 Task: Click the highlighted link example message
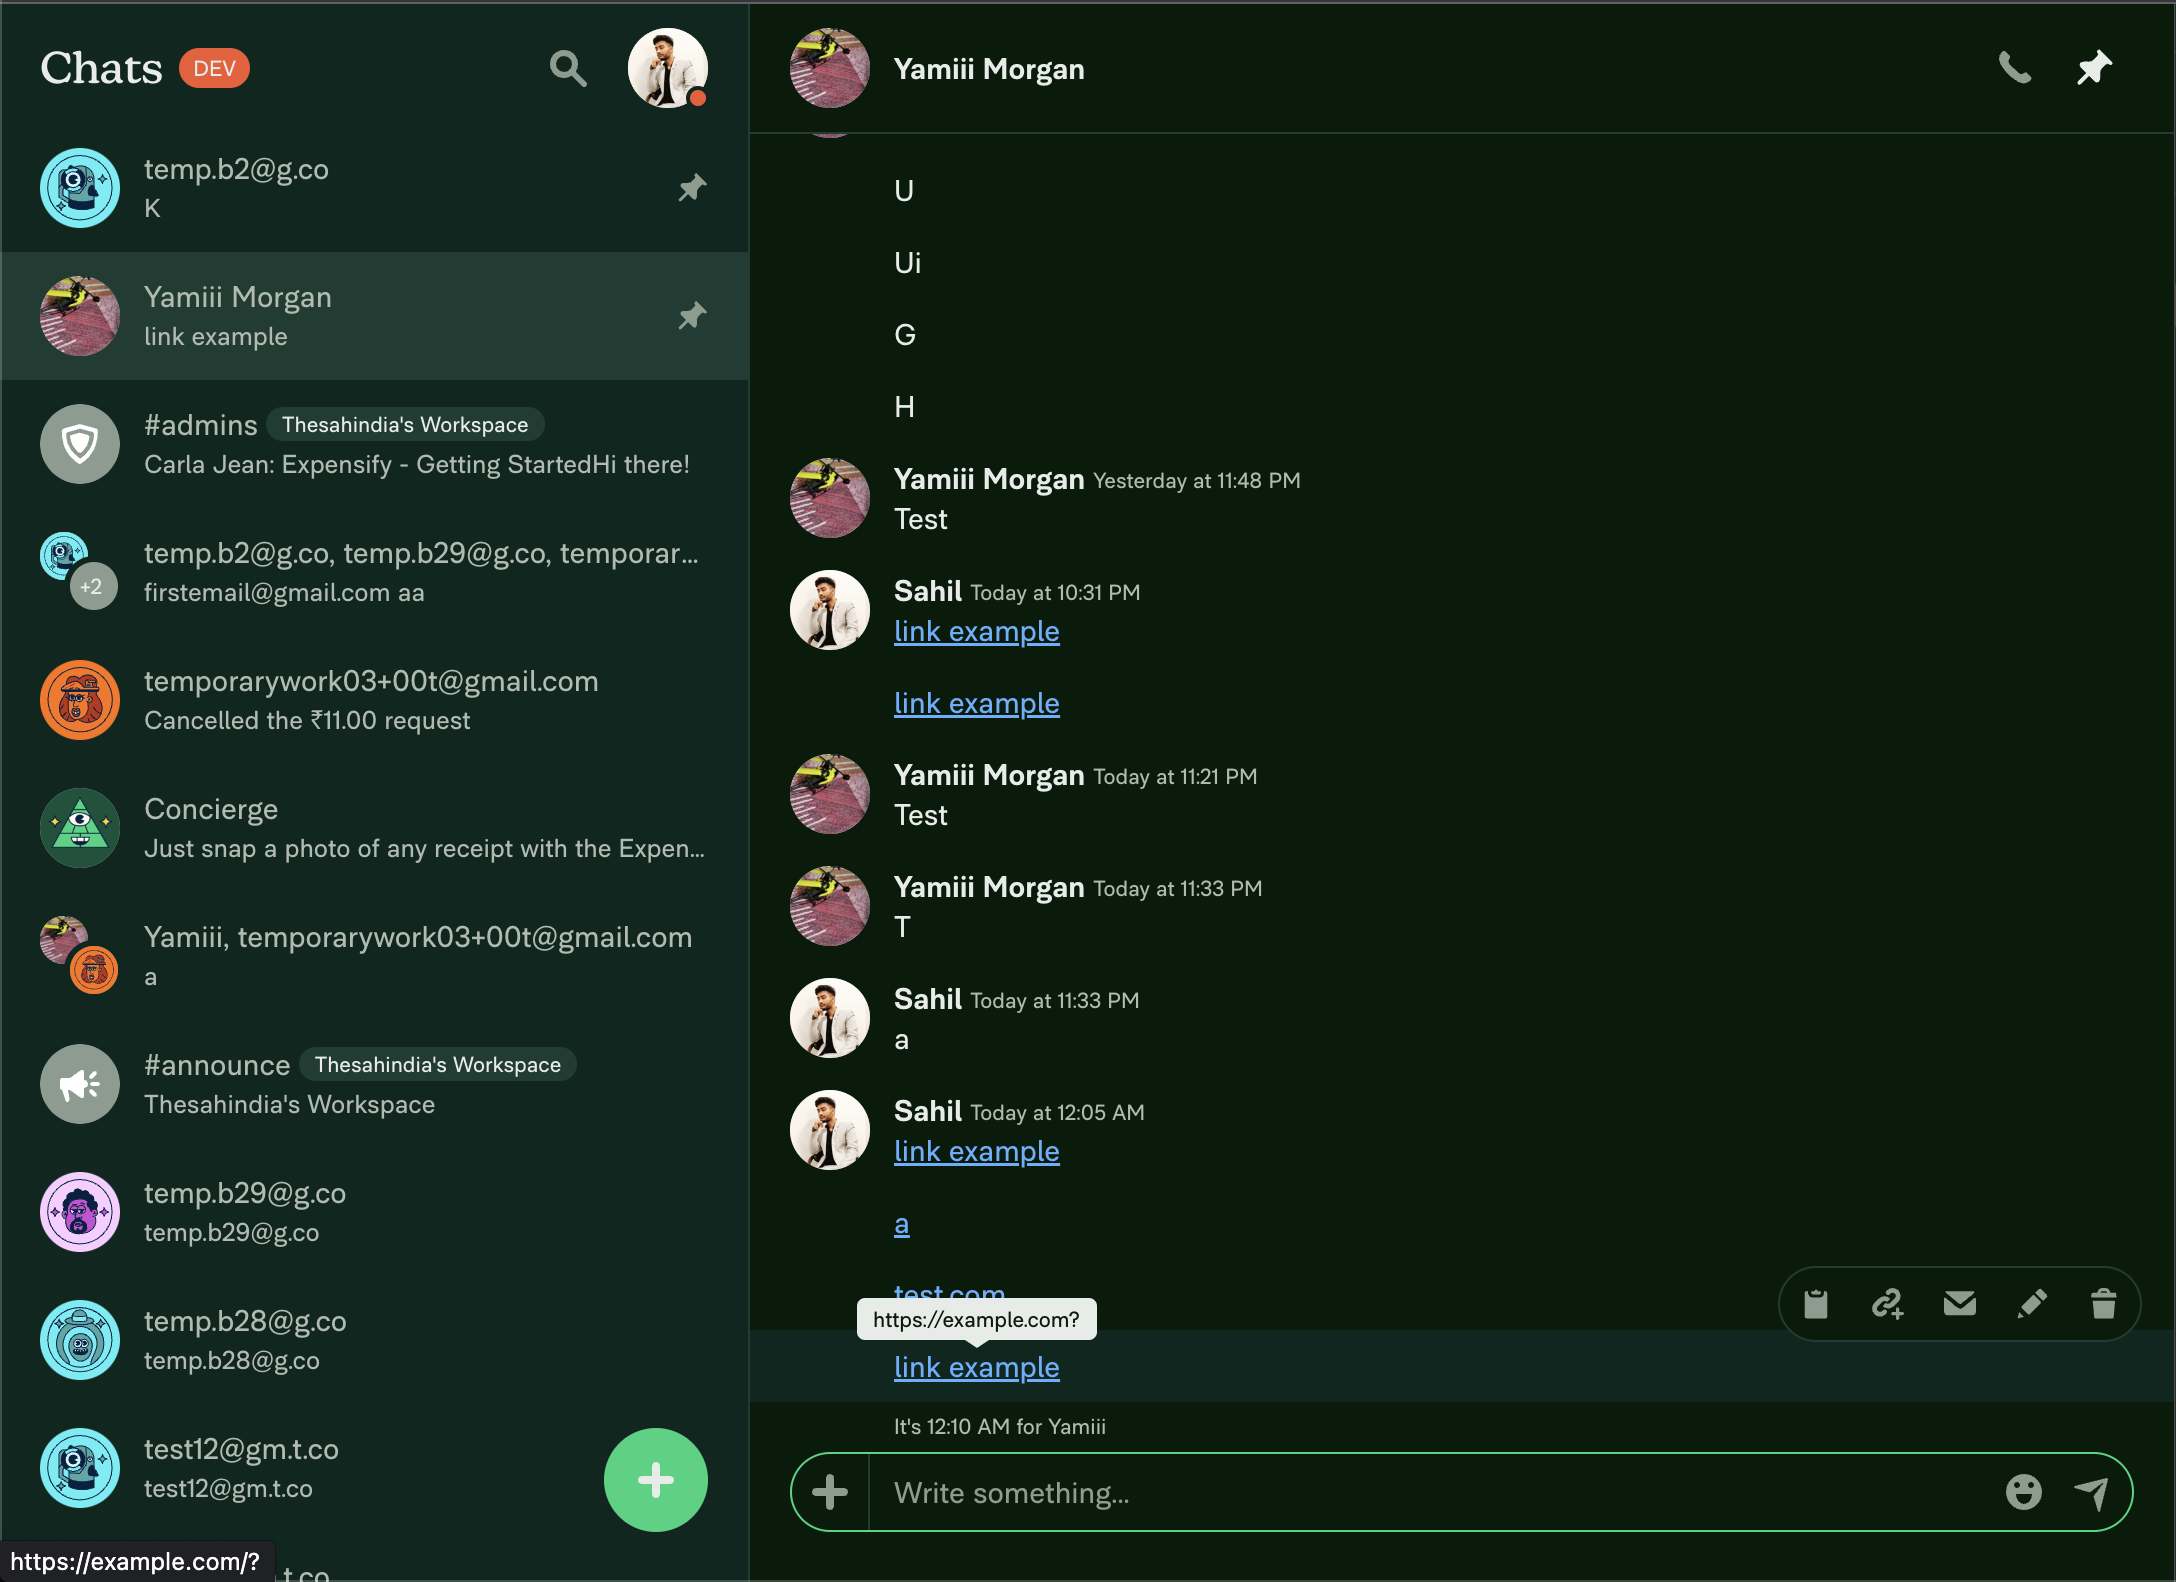pyautogui.click(x=976, y=1367)
